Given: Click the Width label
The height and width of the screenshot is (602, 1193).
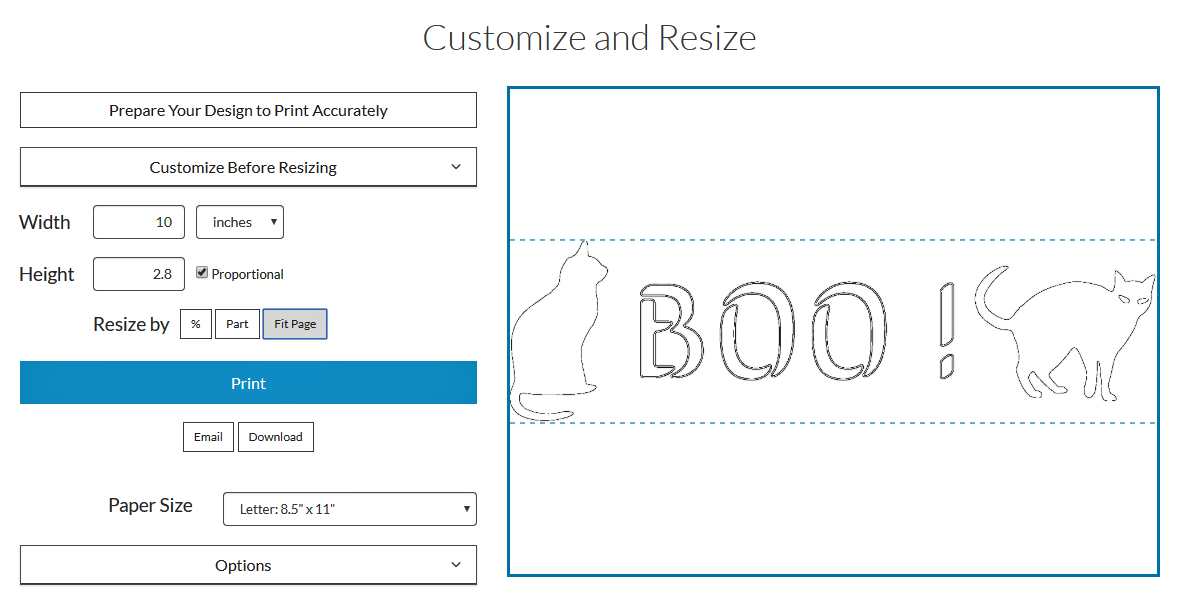Looking at the screenshot, I should click(45, 222).
